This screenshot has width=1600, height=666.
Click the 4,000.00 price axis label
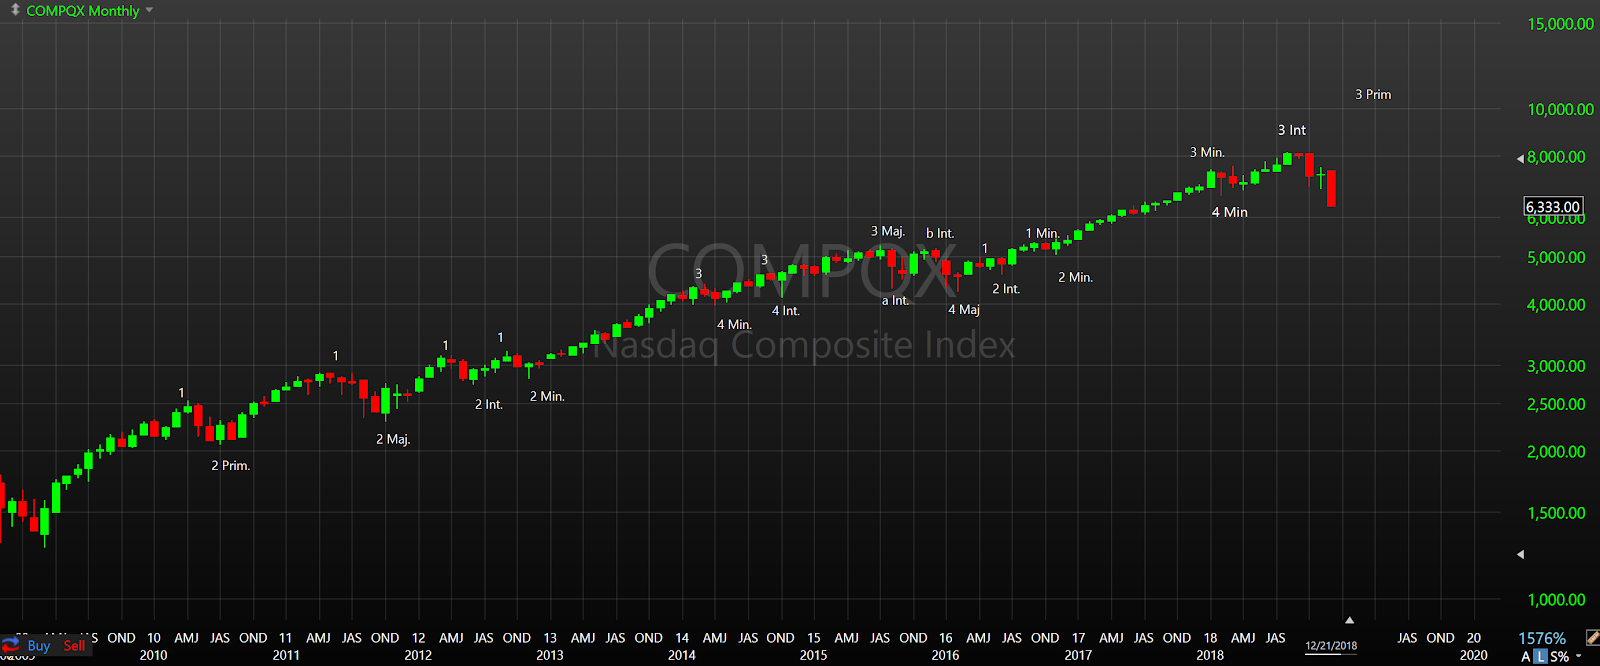click(x=1556, y=305)
